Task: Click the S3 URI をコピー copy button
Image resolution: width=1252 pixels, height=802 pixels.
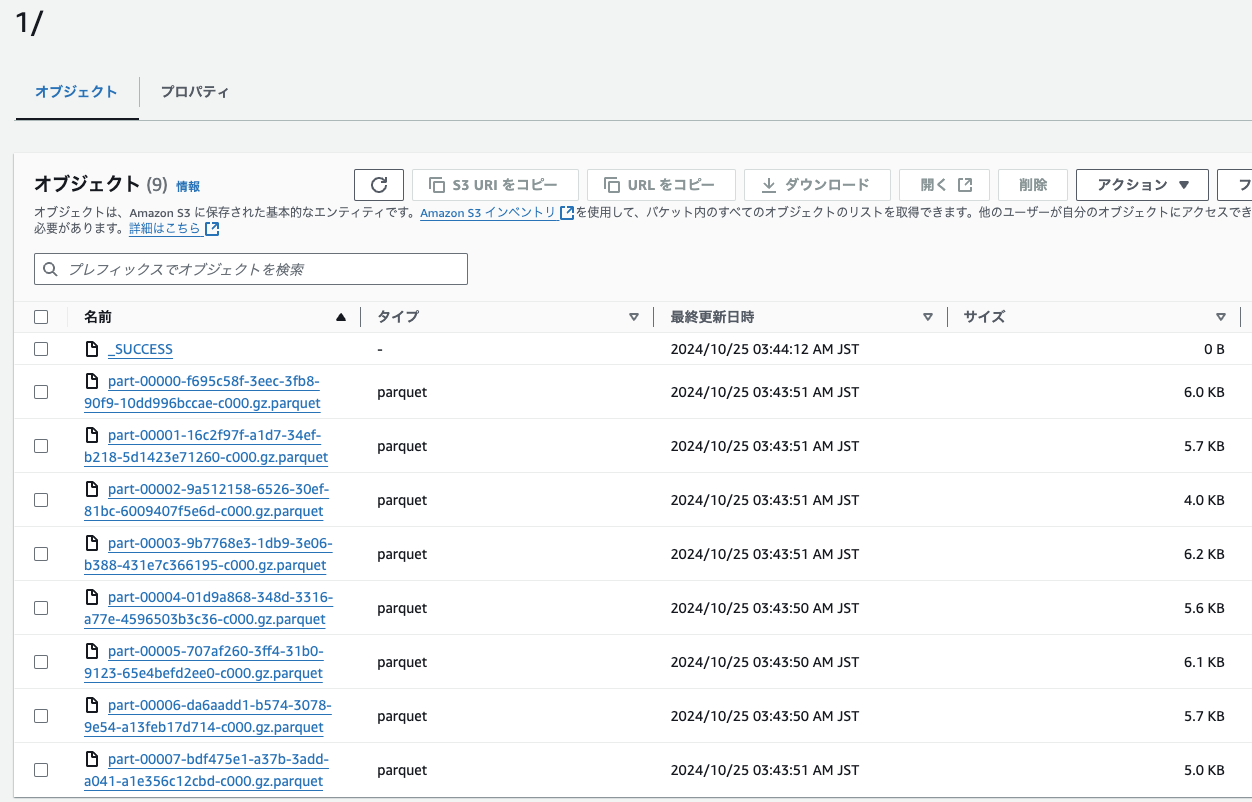Action: coord(495,185)
